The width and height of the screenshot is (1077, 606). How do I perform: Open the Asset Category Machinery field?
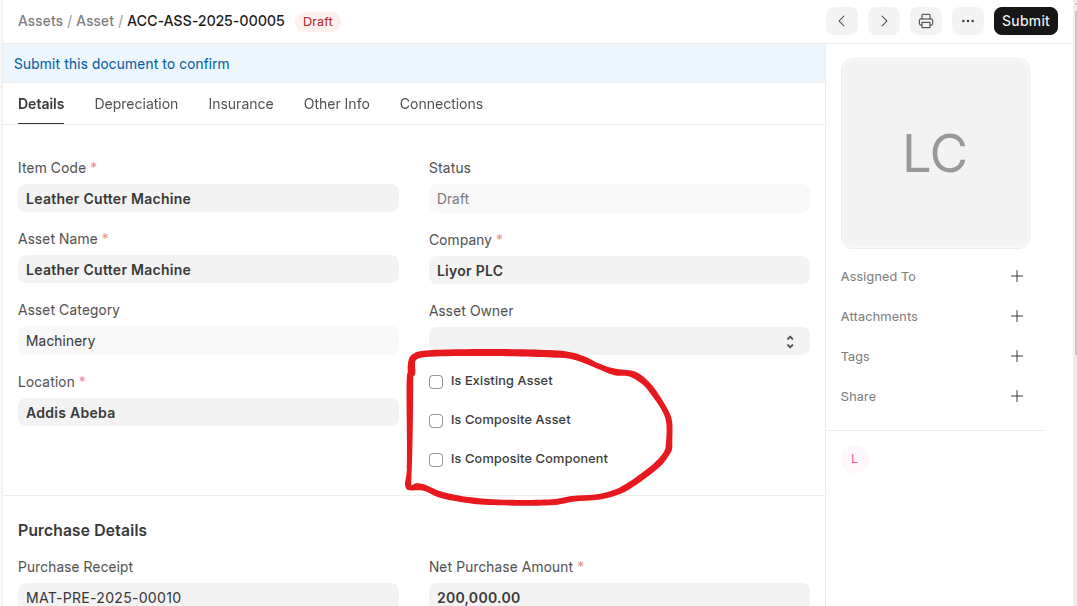(x=207, y=341)
